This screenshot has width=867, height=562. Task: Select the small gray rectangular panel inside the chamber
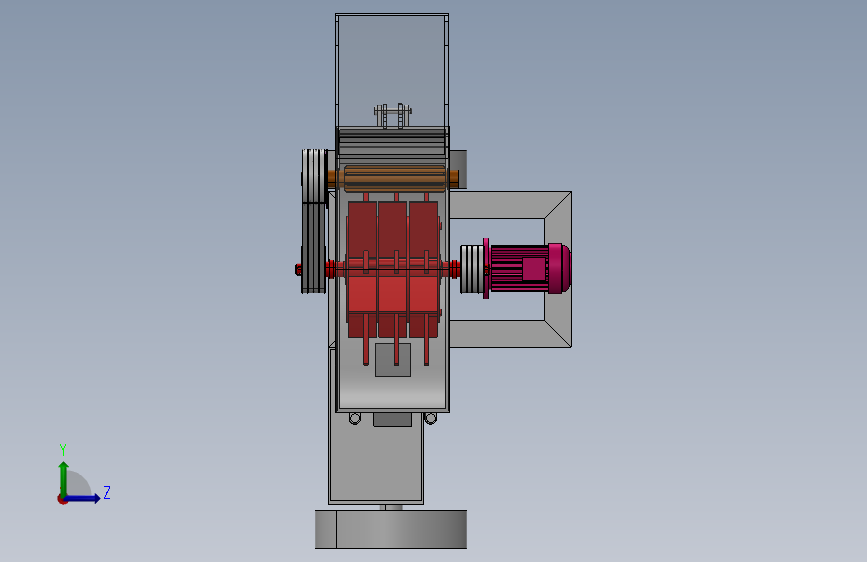click(393, 360)
